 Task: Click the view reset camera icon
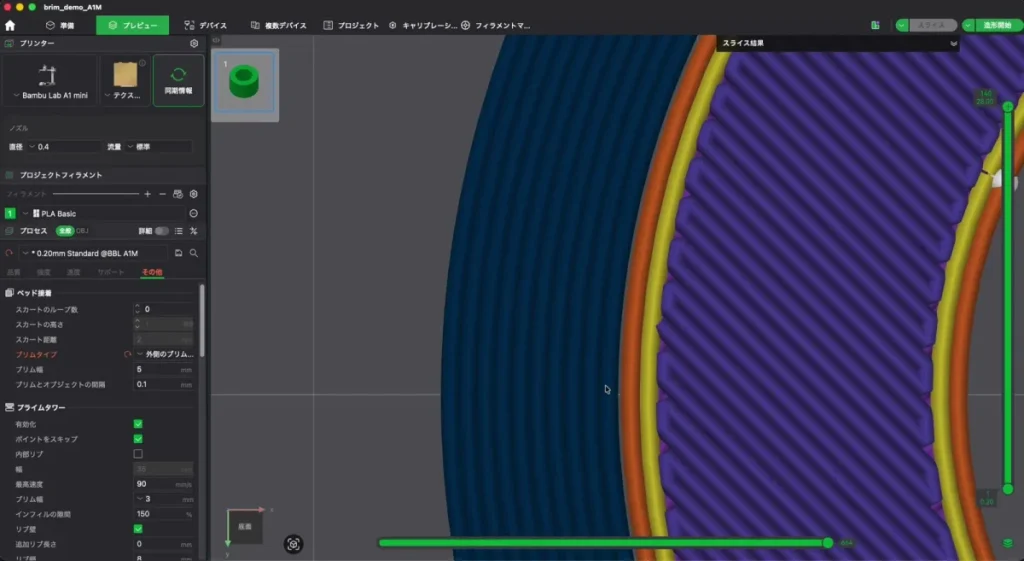tap(293, 544)
